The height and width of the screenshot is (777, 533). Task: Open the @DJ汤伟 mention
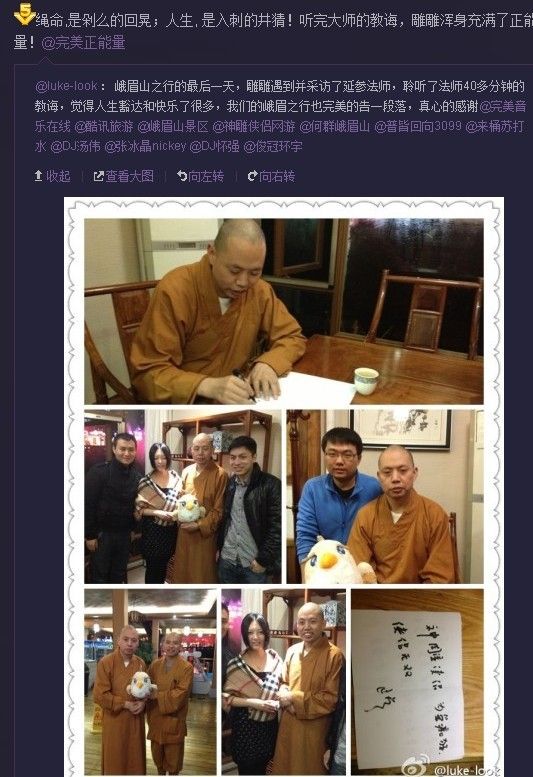[75, 146]
